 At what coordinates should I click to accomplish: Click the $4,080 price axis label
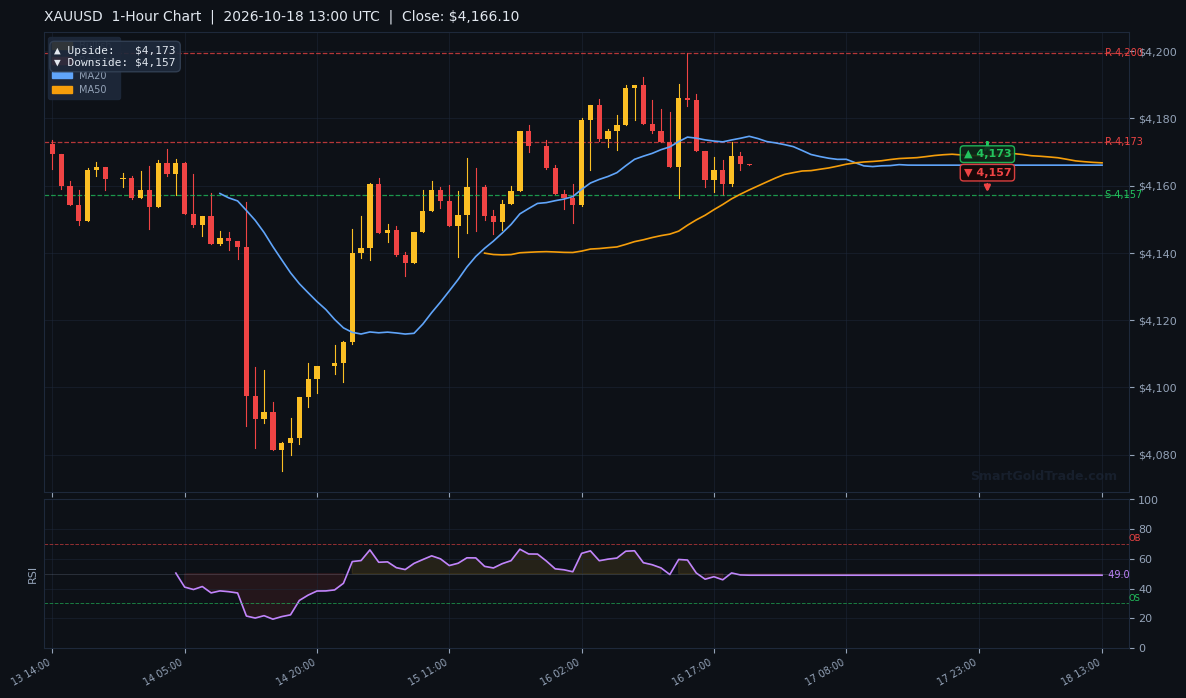coord(1157,455)
